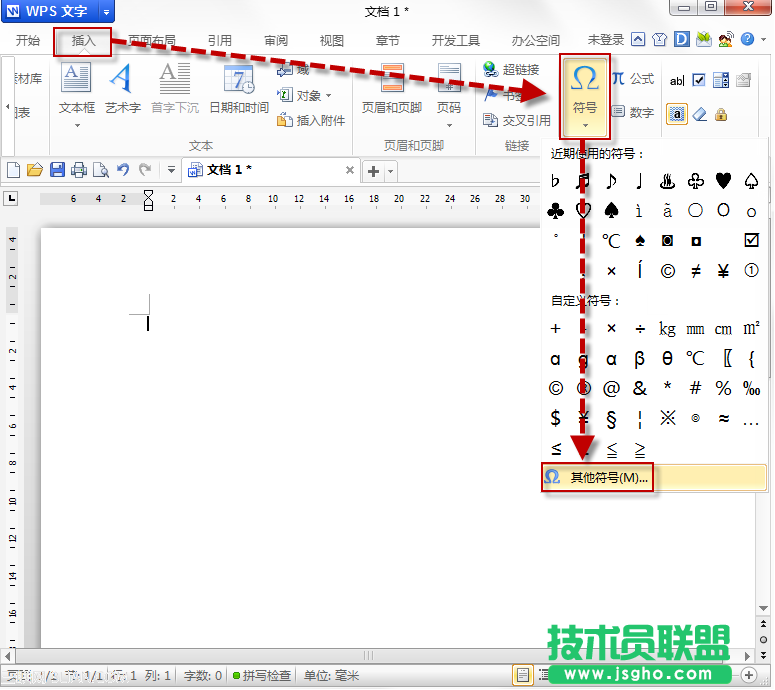Insert the § section symbol

611,419
